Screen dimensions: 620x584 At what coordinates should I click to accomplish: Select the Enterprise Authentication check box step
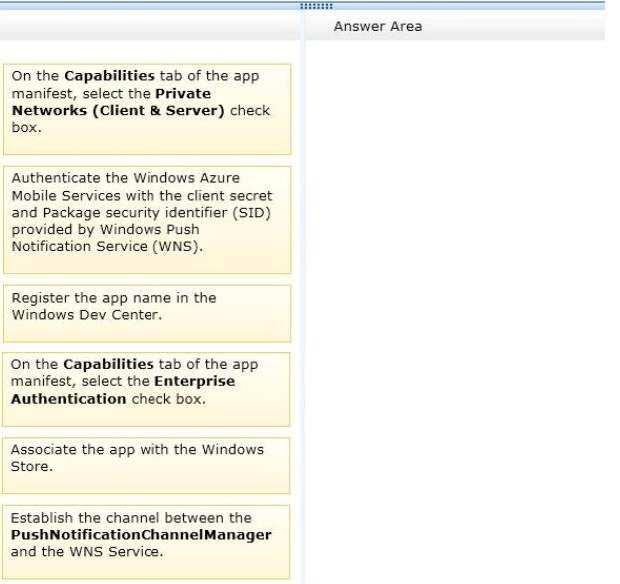(146, 389)
